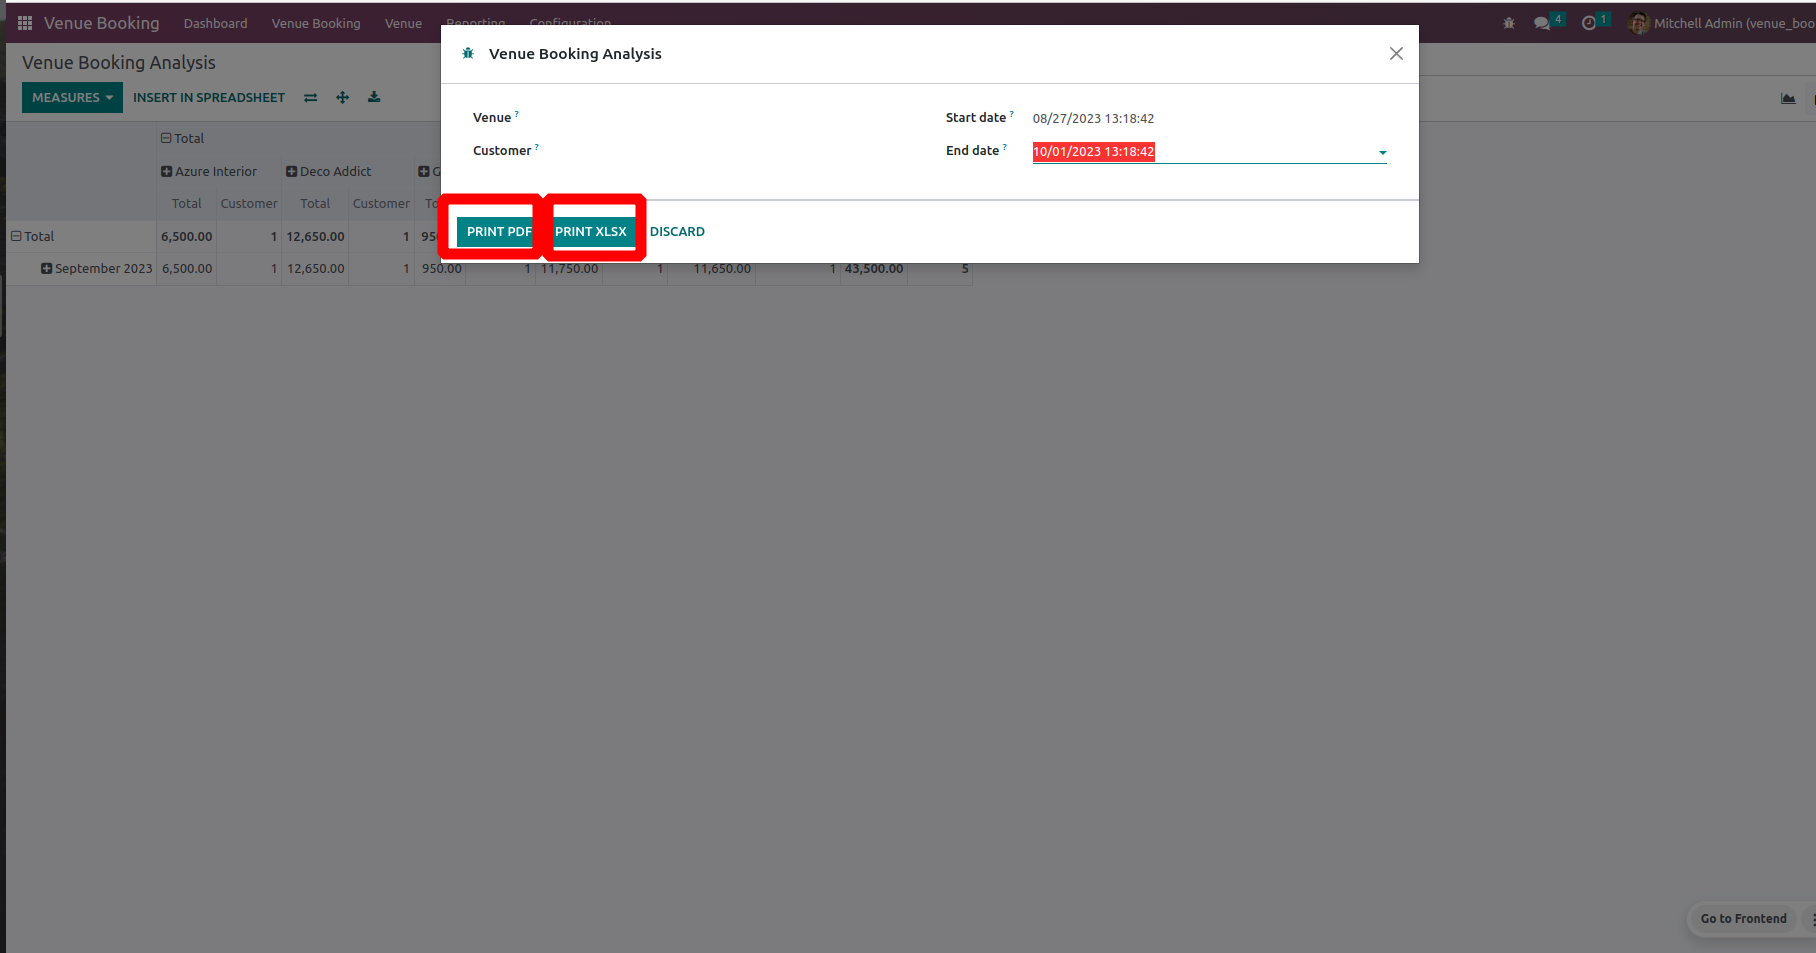Open the MEASURES dropdown
The width and height of the screenshot is (1816, 953).
72,97
